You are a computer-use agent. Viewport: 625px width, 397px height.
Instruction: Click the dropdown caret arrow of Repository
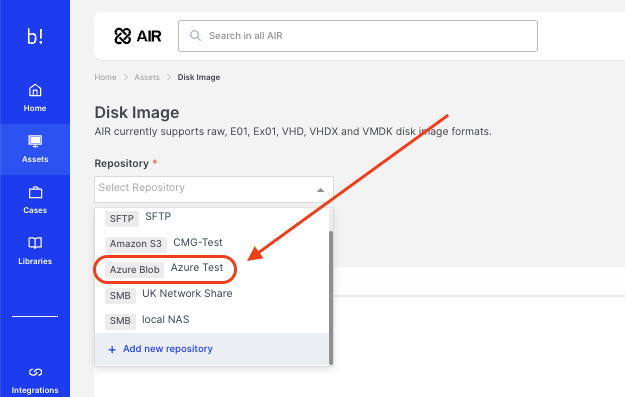pyautogui.click(x=320, y=190)
